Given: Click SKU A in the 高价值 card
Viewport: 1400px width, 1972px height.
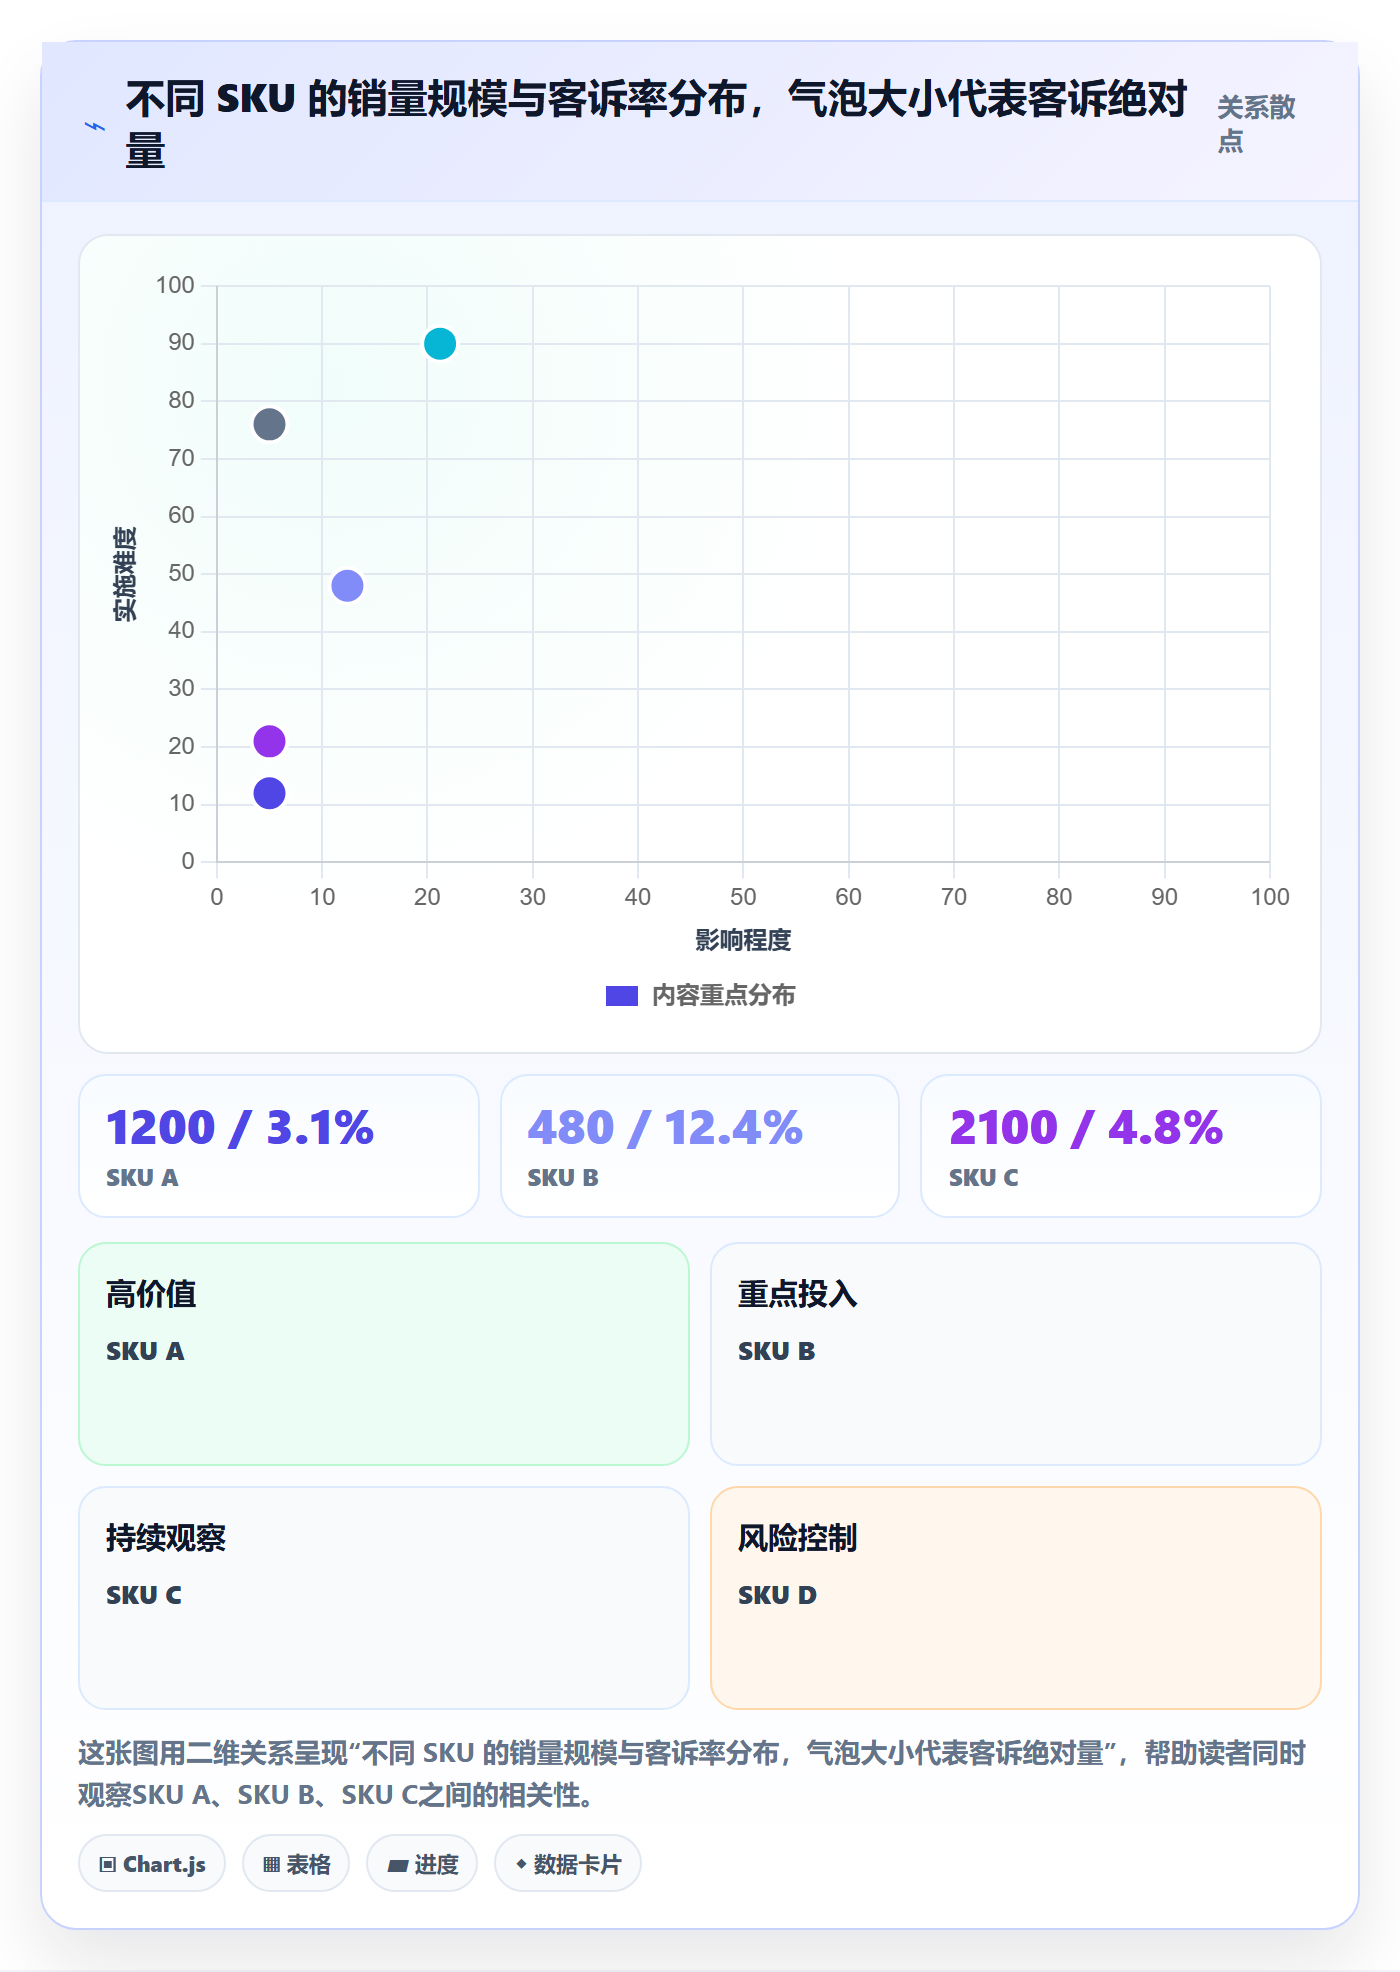Looking at the screenshot, I should (146, 1351).
